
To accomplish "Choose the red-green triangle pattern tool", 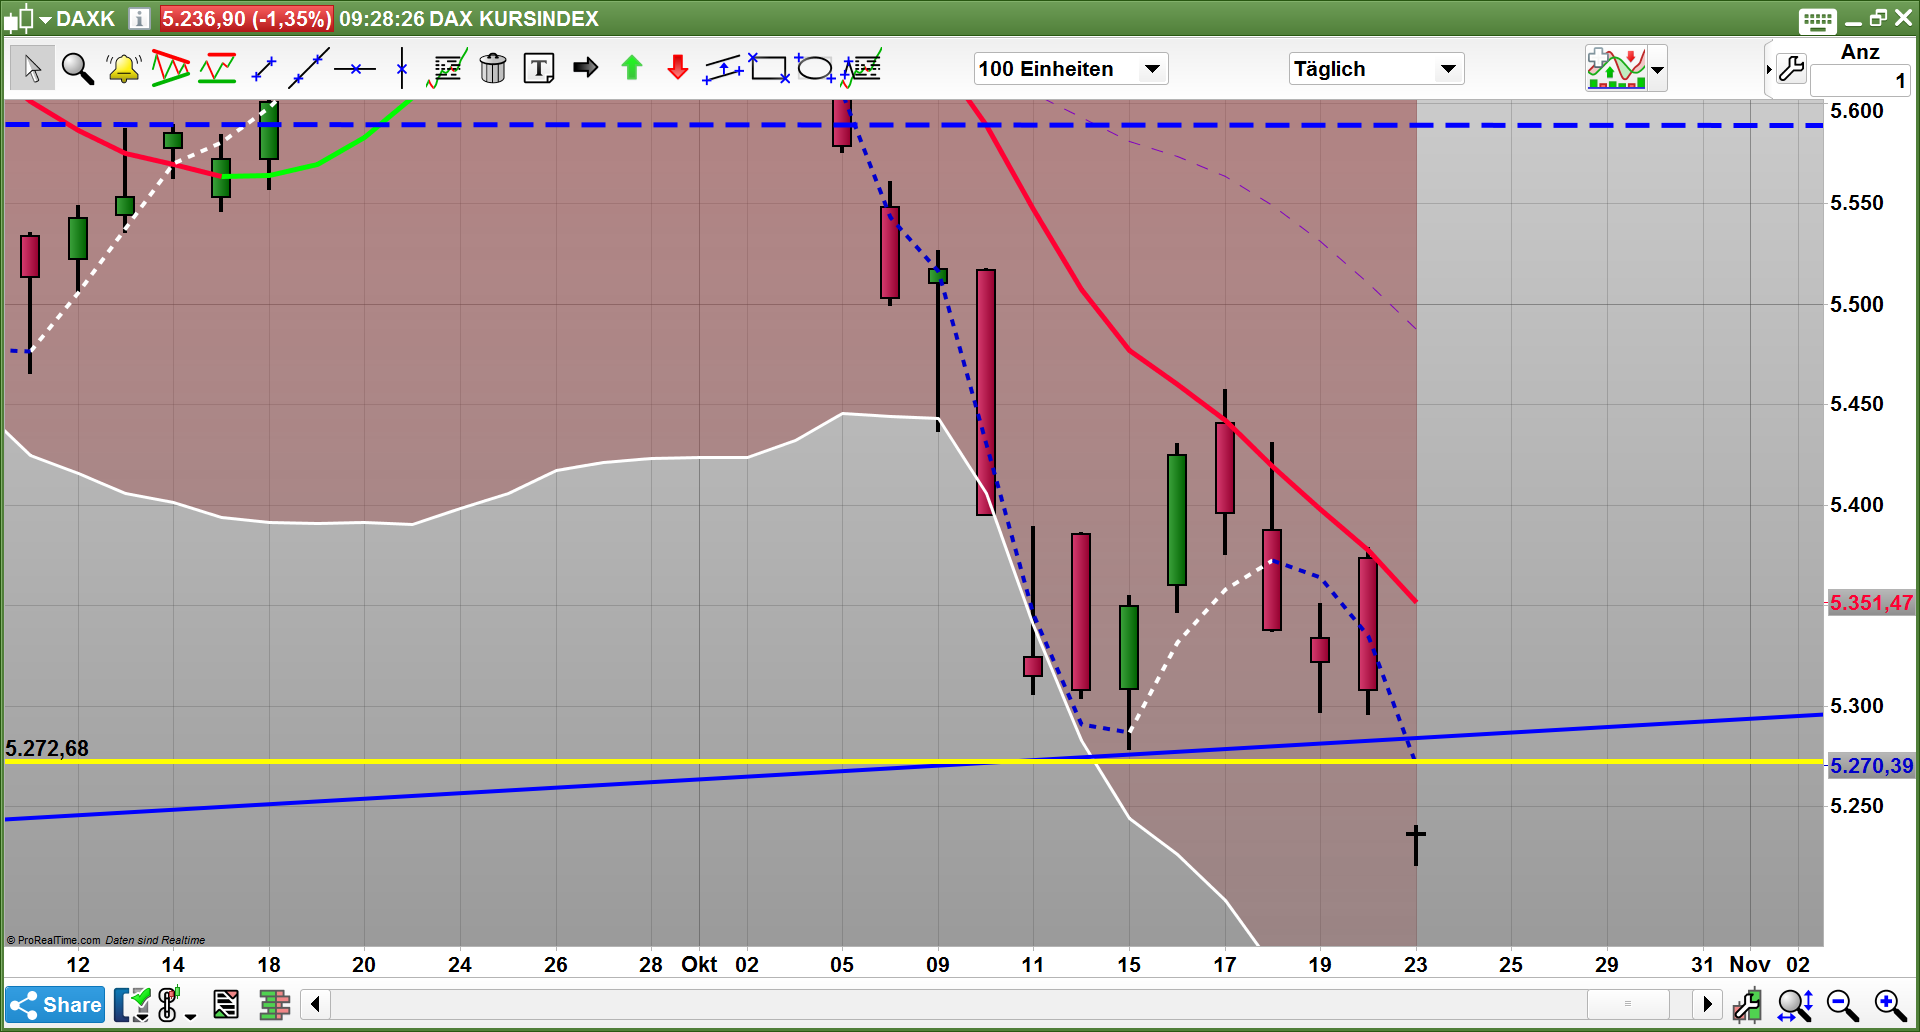I will [171, 68].
